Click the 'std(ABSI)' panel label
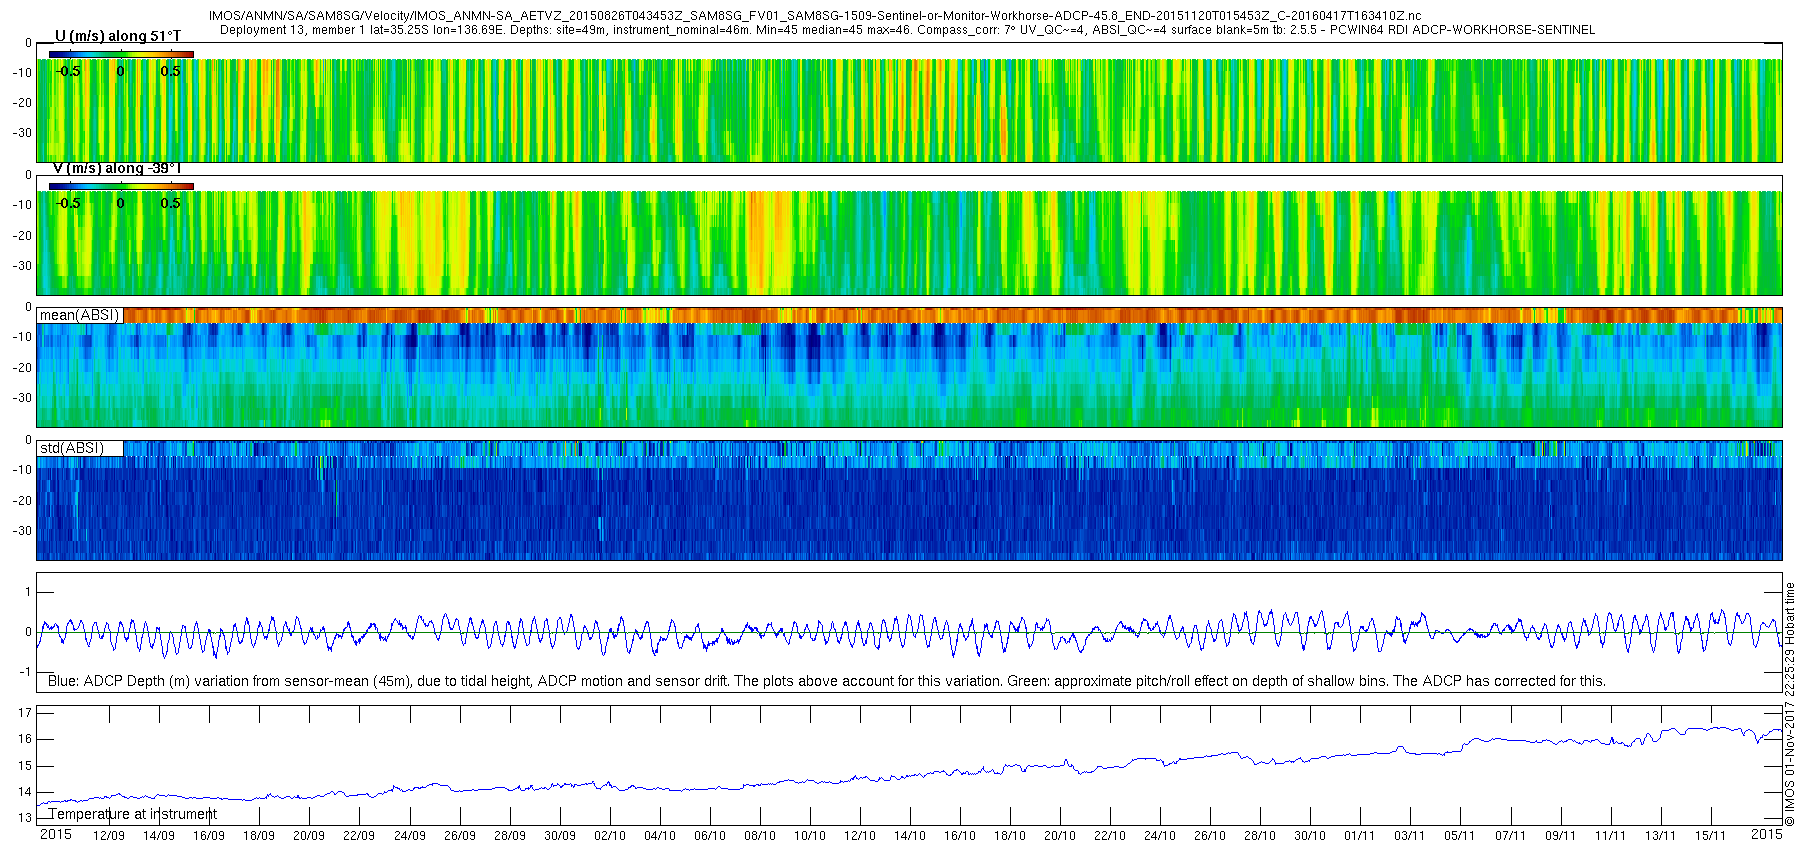This screenshot has height=850, width=1800. pyautogui.click(x=72, y=448)
